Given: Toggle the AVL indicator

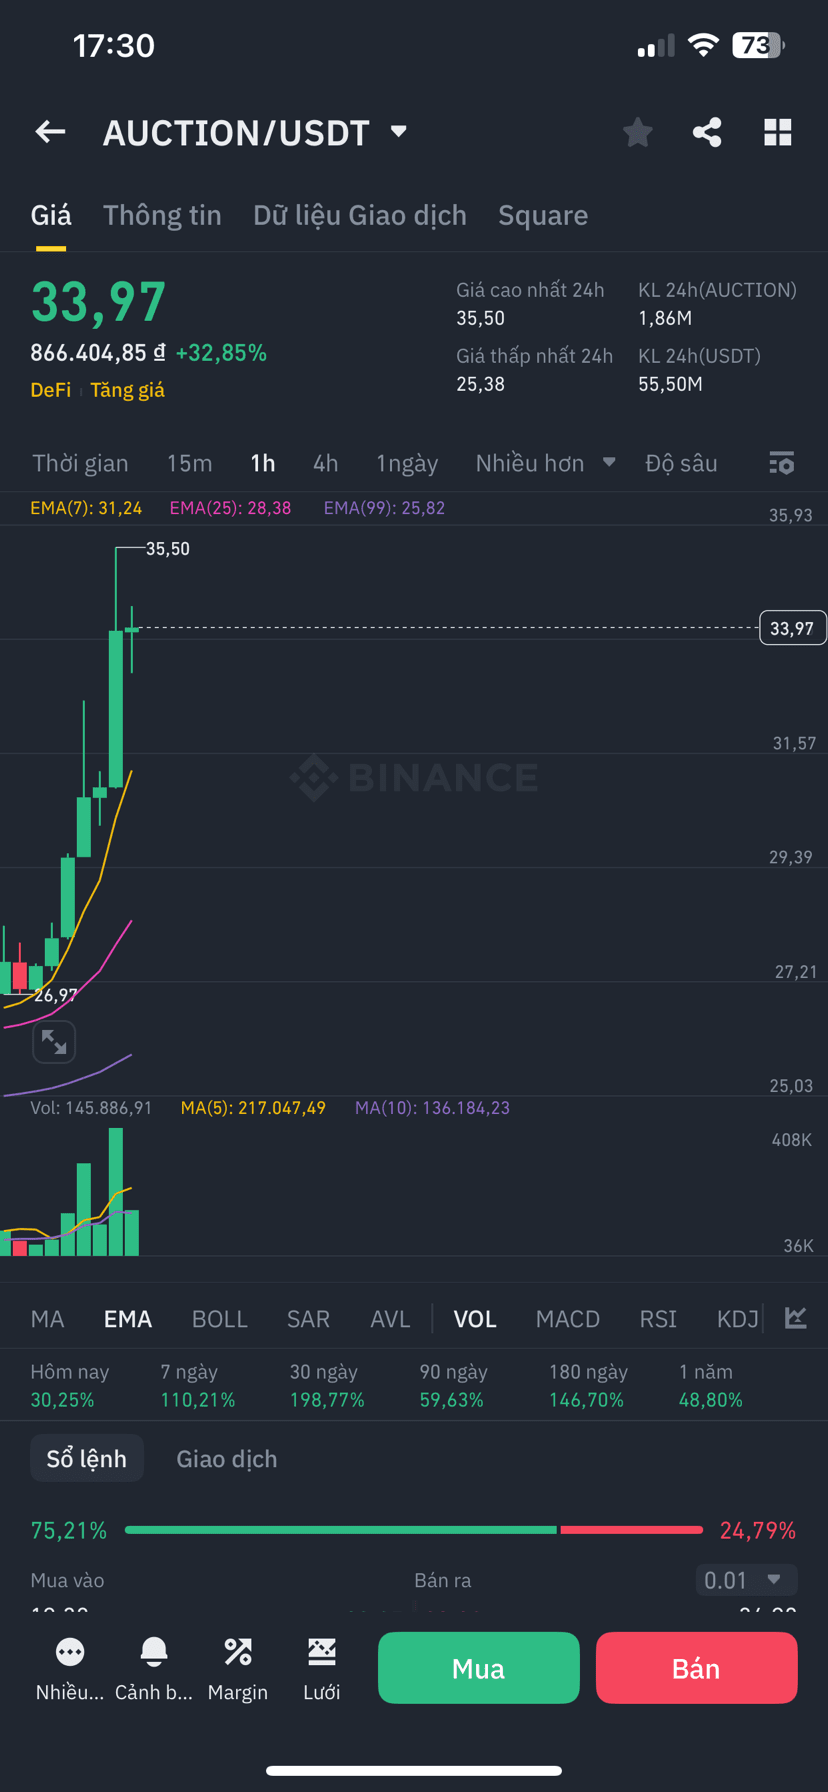Looking at the screenshot, I should point(390,1319).
